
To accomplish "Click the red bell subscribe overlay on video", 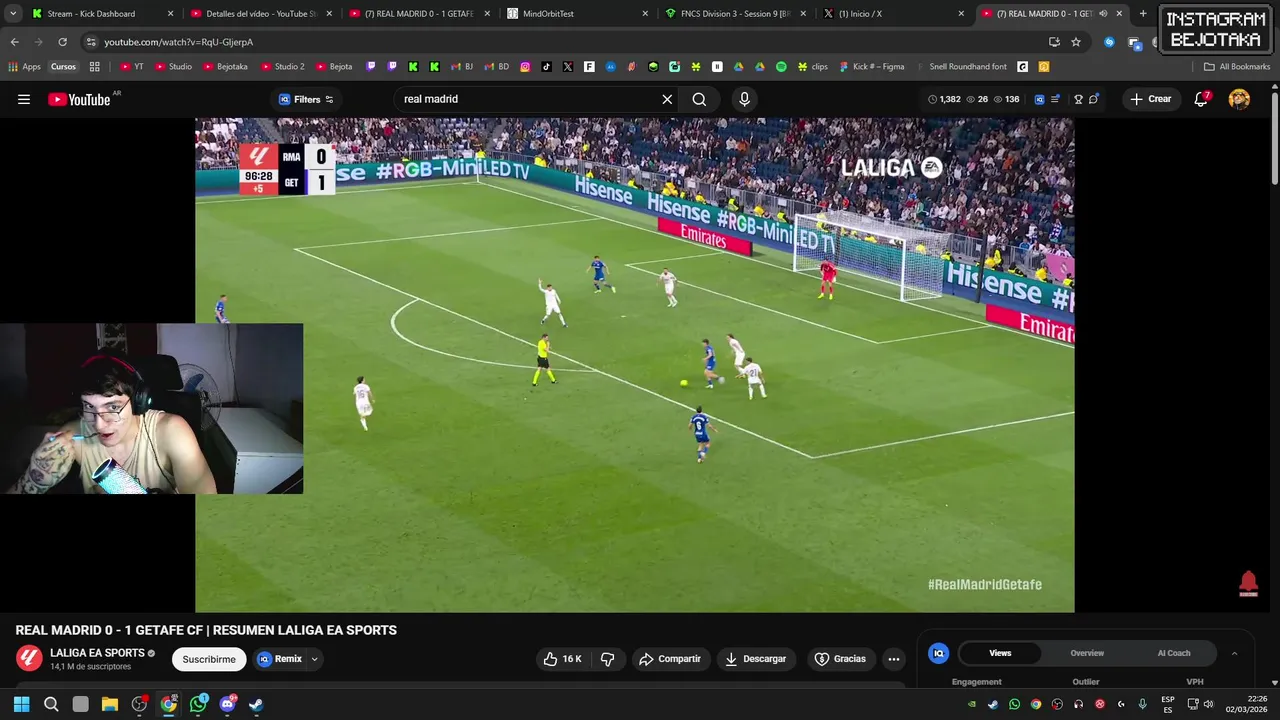I will (1248, 583).
